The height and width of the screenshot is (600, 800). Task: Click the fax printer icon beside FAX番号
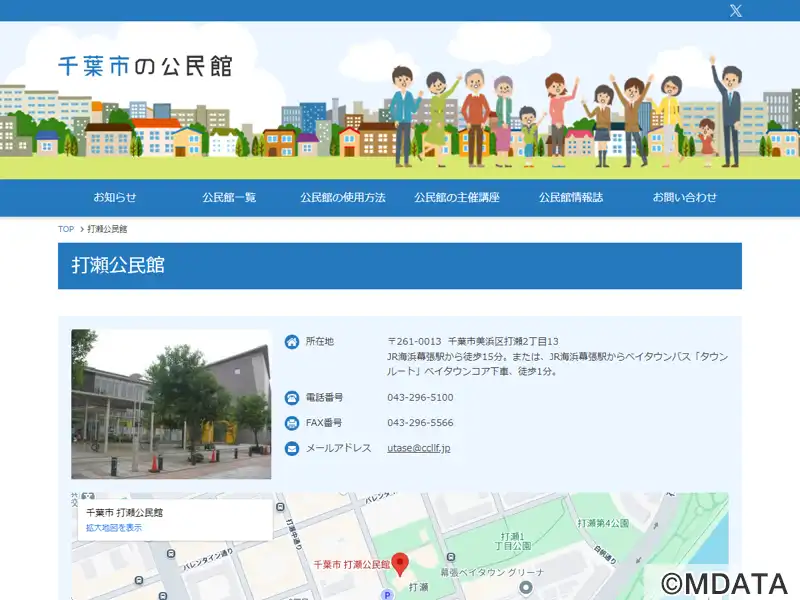pos(291,423)
